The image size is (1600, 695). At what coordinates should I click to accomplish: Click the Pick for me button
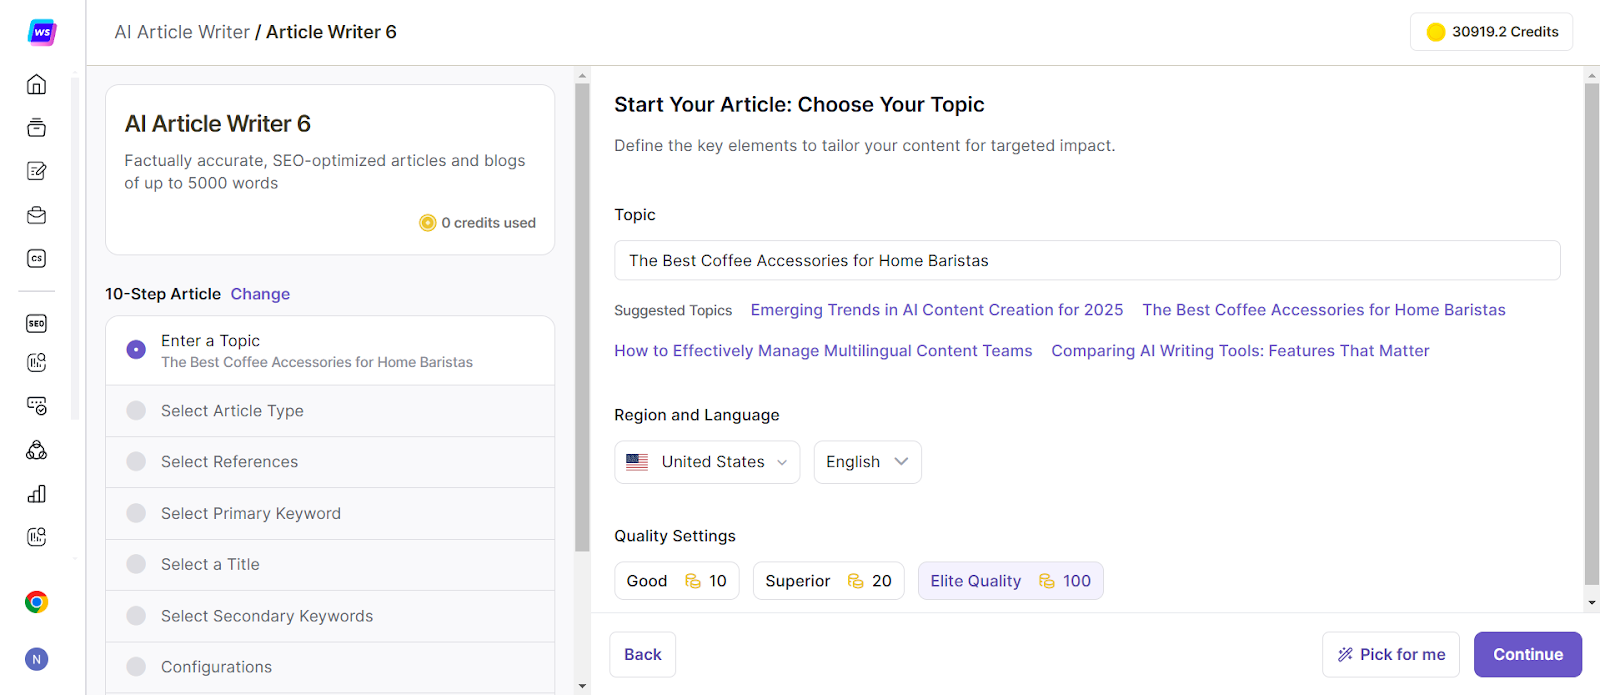pyautogui.click(x=1390, y=655)
